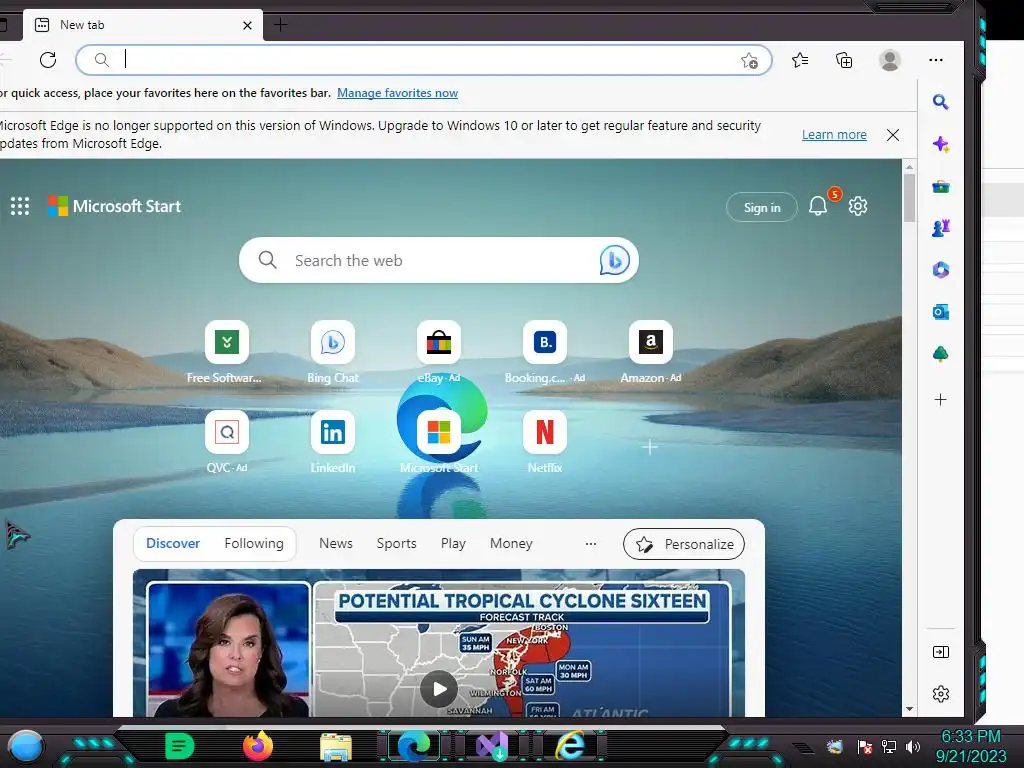The height and width of the screenshot is (768, 1024).
Task: Open LinkedIn quick link tile
Action: [332, 432]
